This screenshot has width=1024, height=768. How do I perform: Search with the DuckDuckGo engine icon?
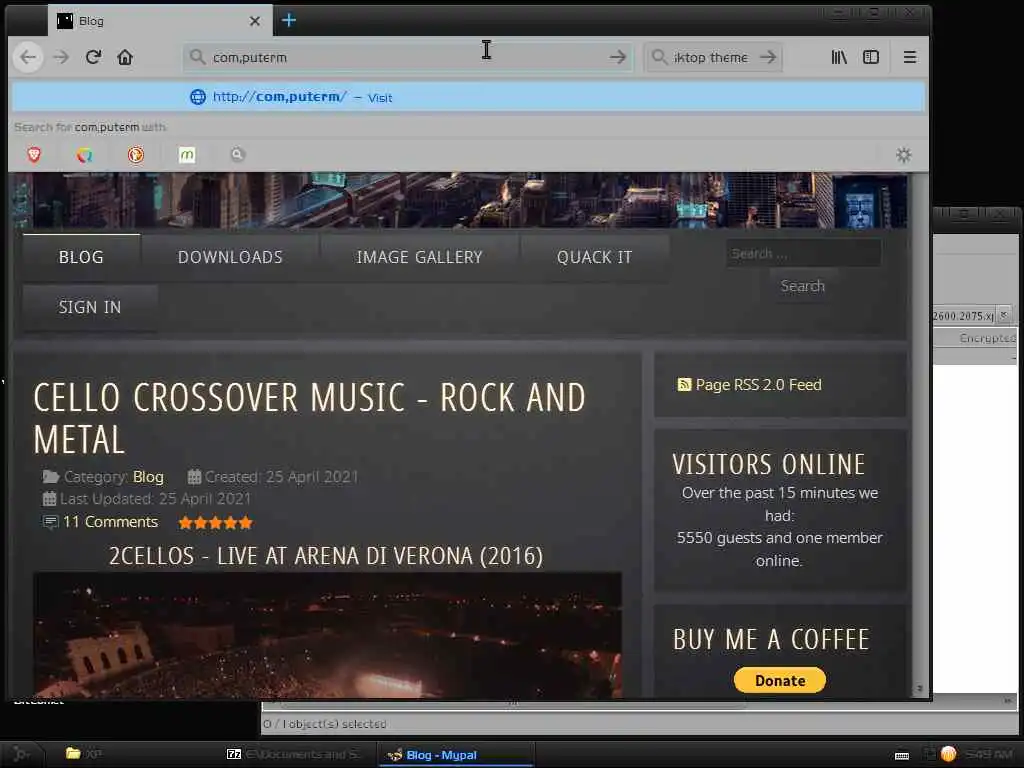[x=135, y=155]
